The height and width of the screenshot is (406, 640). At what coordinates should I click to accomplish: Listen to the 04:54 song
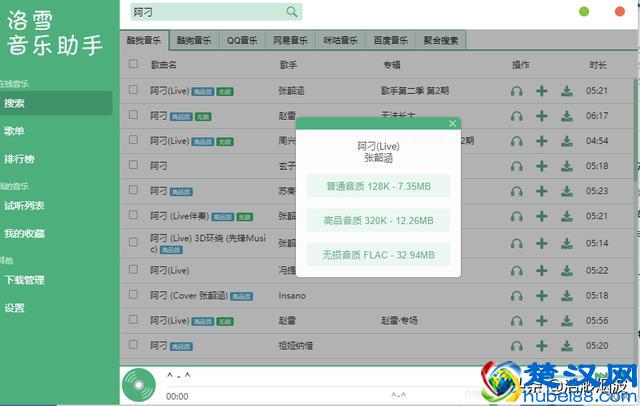pyautogui.click(x=517, y=141)
